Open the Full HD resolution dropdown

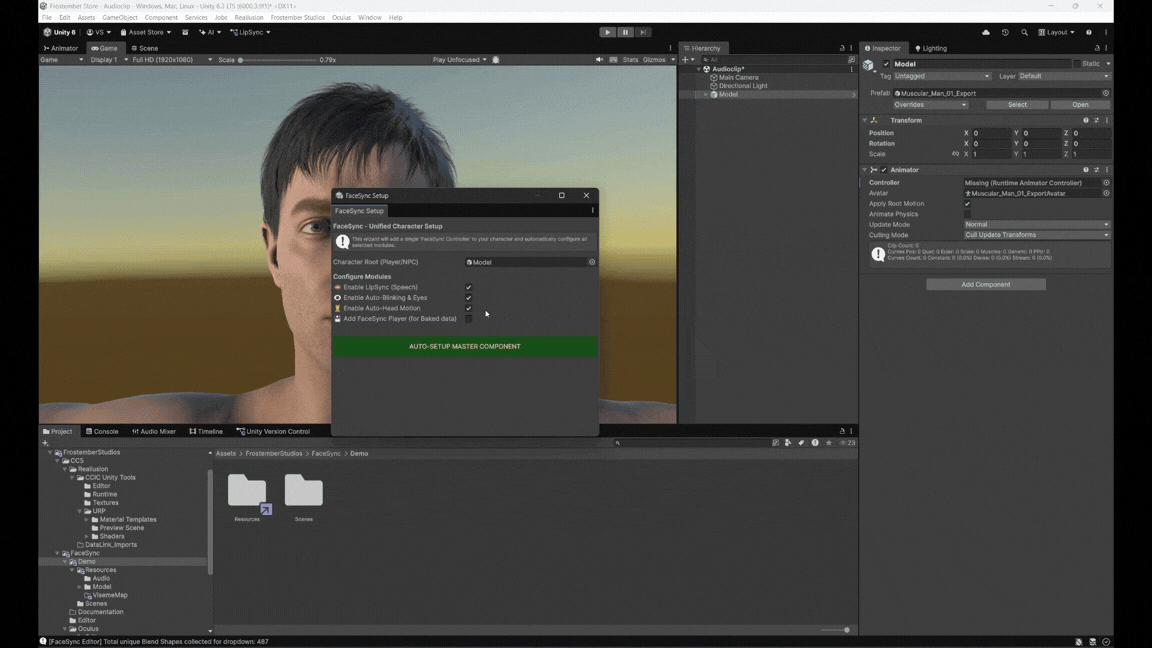172,60
